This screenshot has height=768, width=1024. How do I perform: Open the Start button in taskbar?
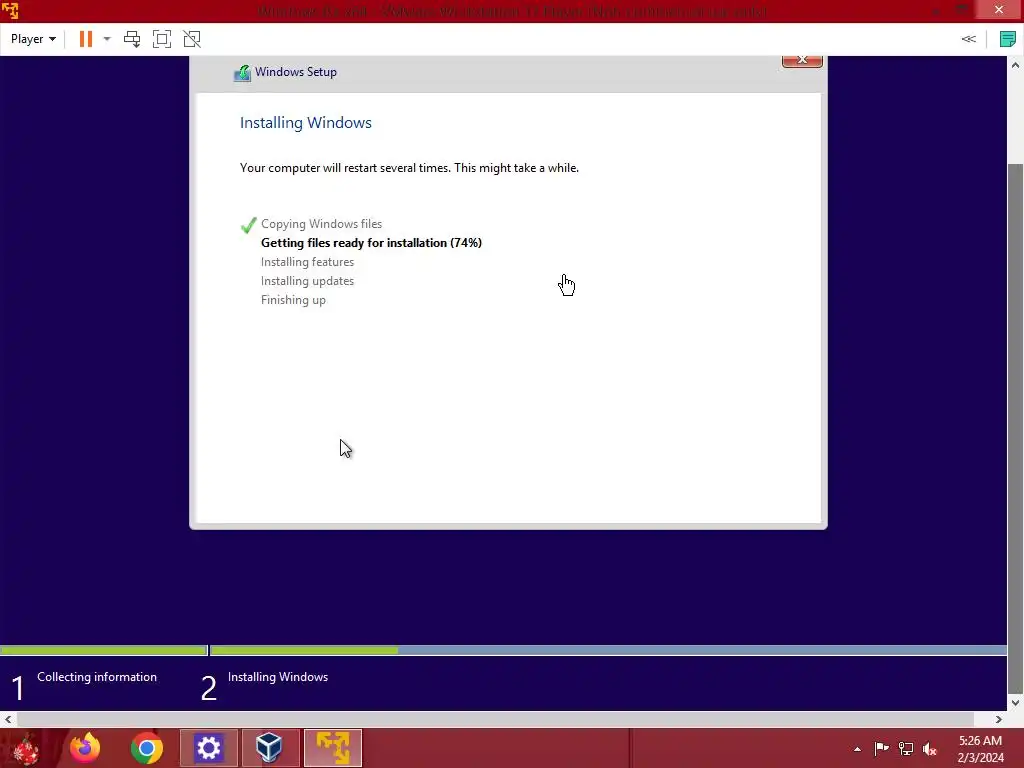(x=26, y=748)
